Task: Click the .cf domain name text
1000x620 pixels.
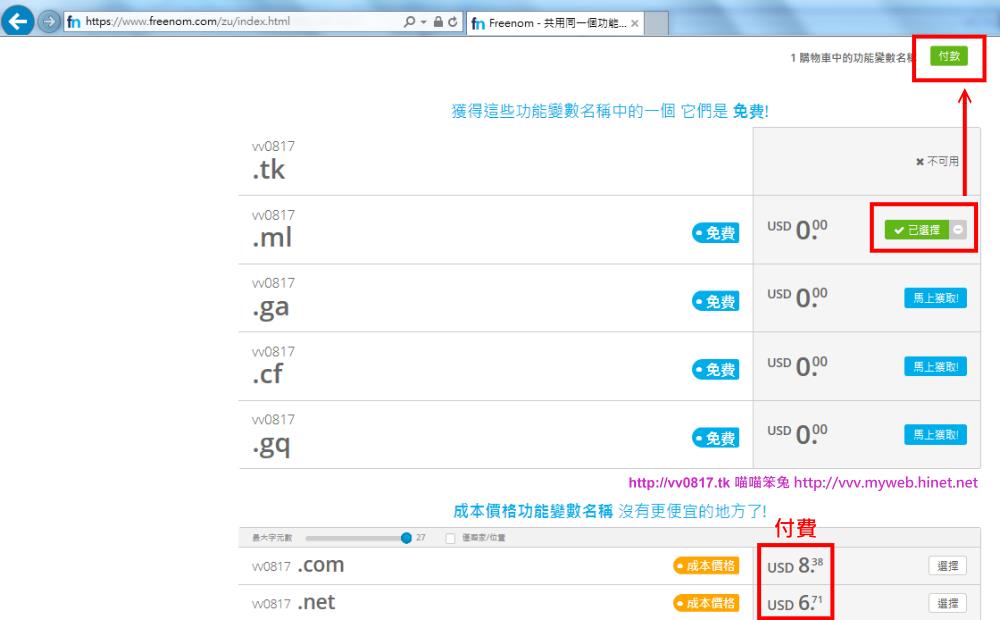Action: (x=267, y=374)
